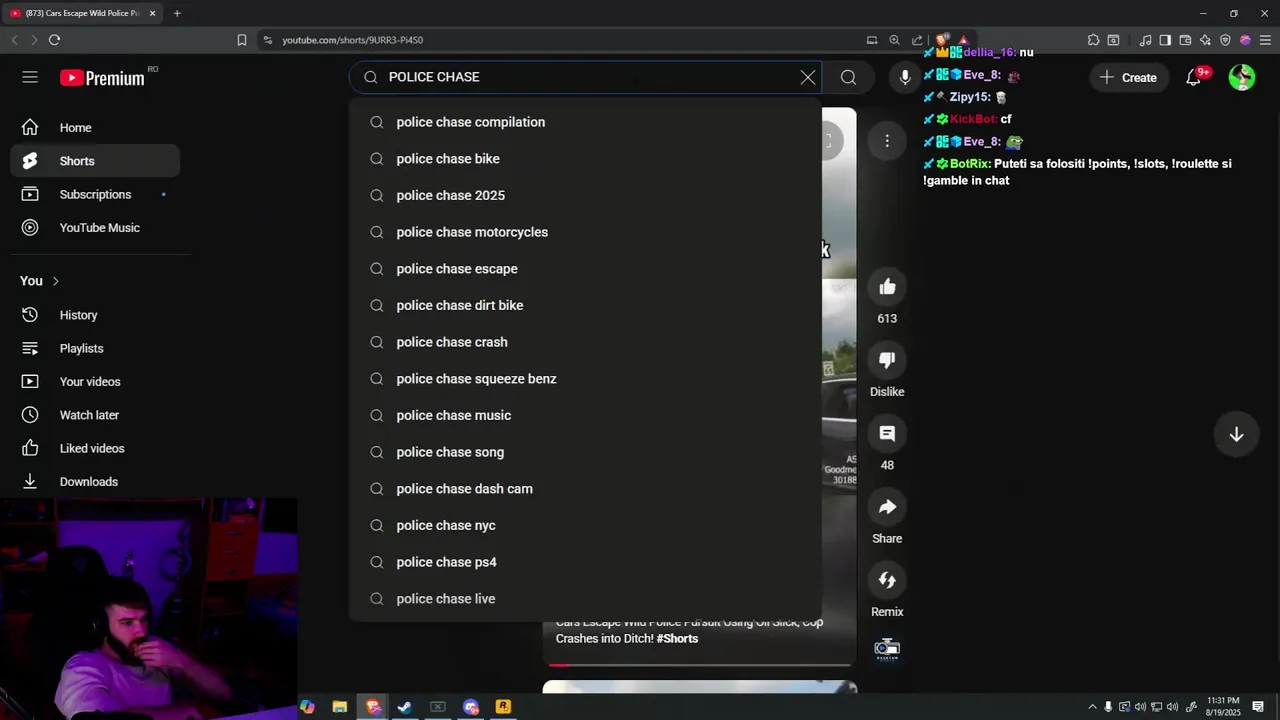Seek on the Short's red progress bar
This screenshot has height=720, width=1280.
pyautogui.click(x=699, y=664)
